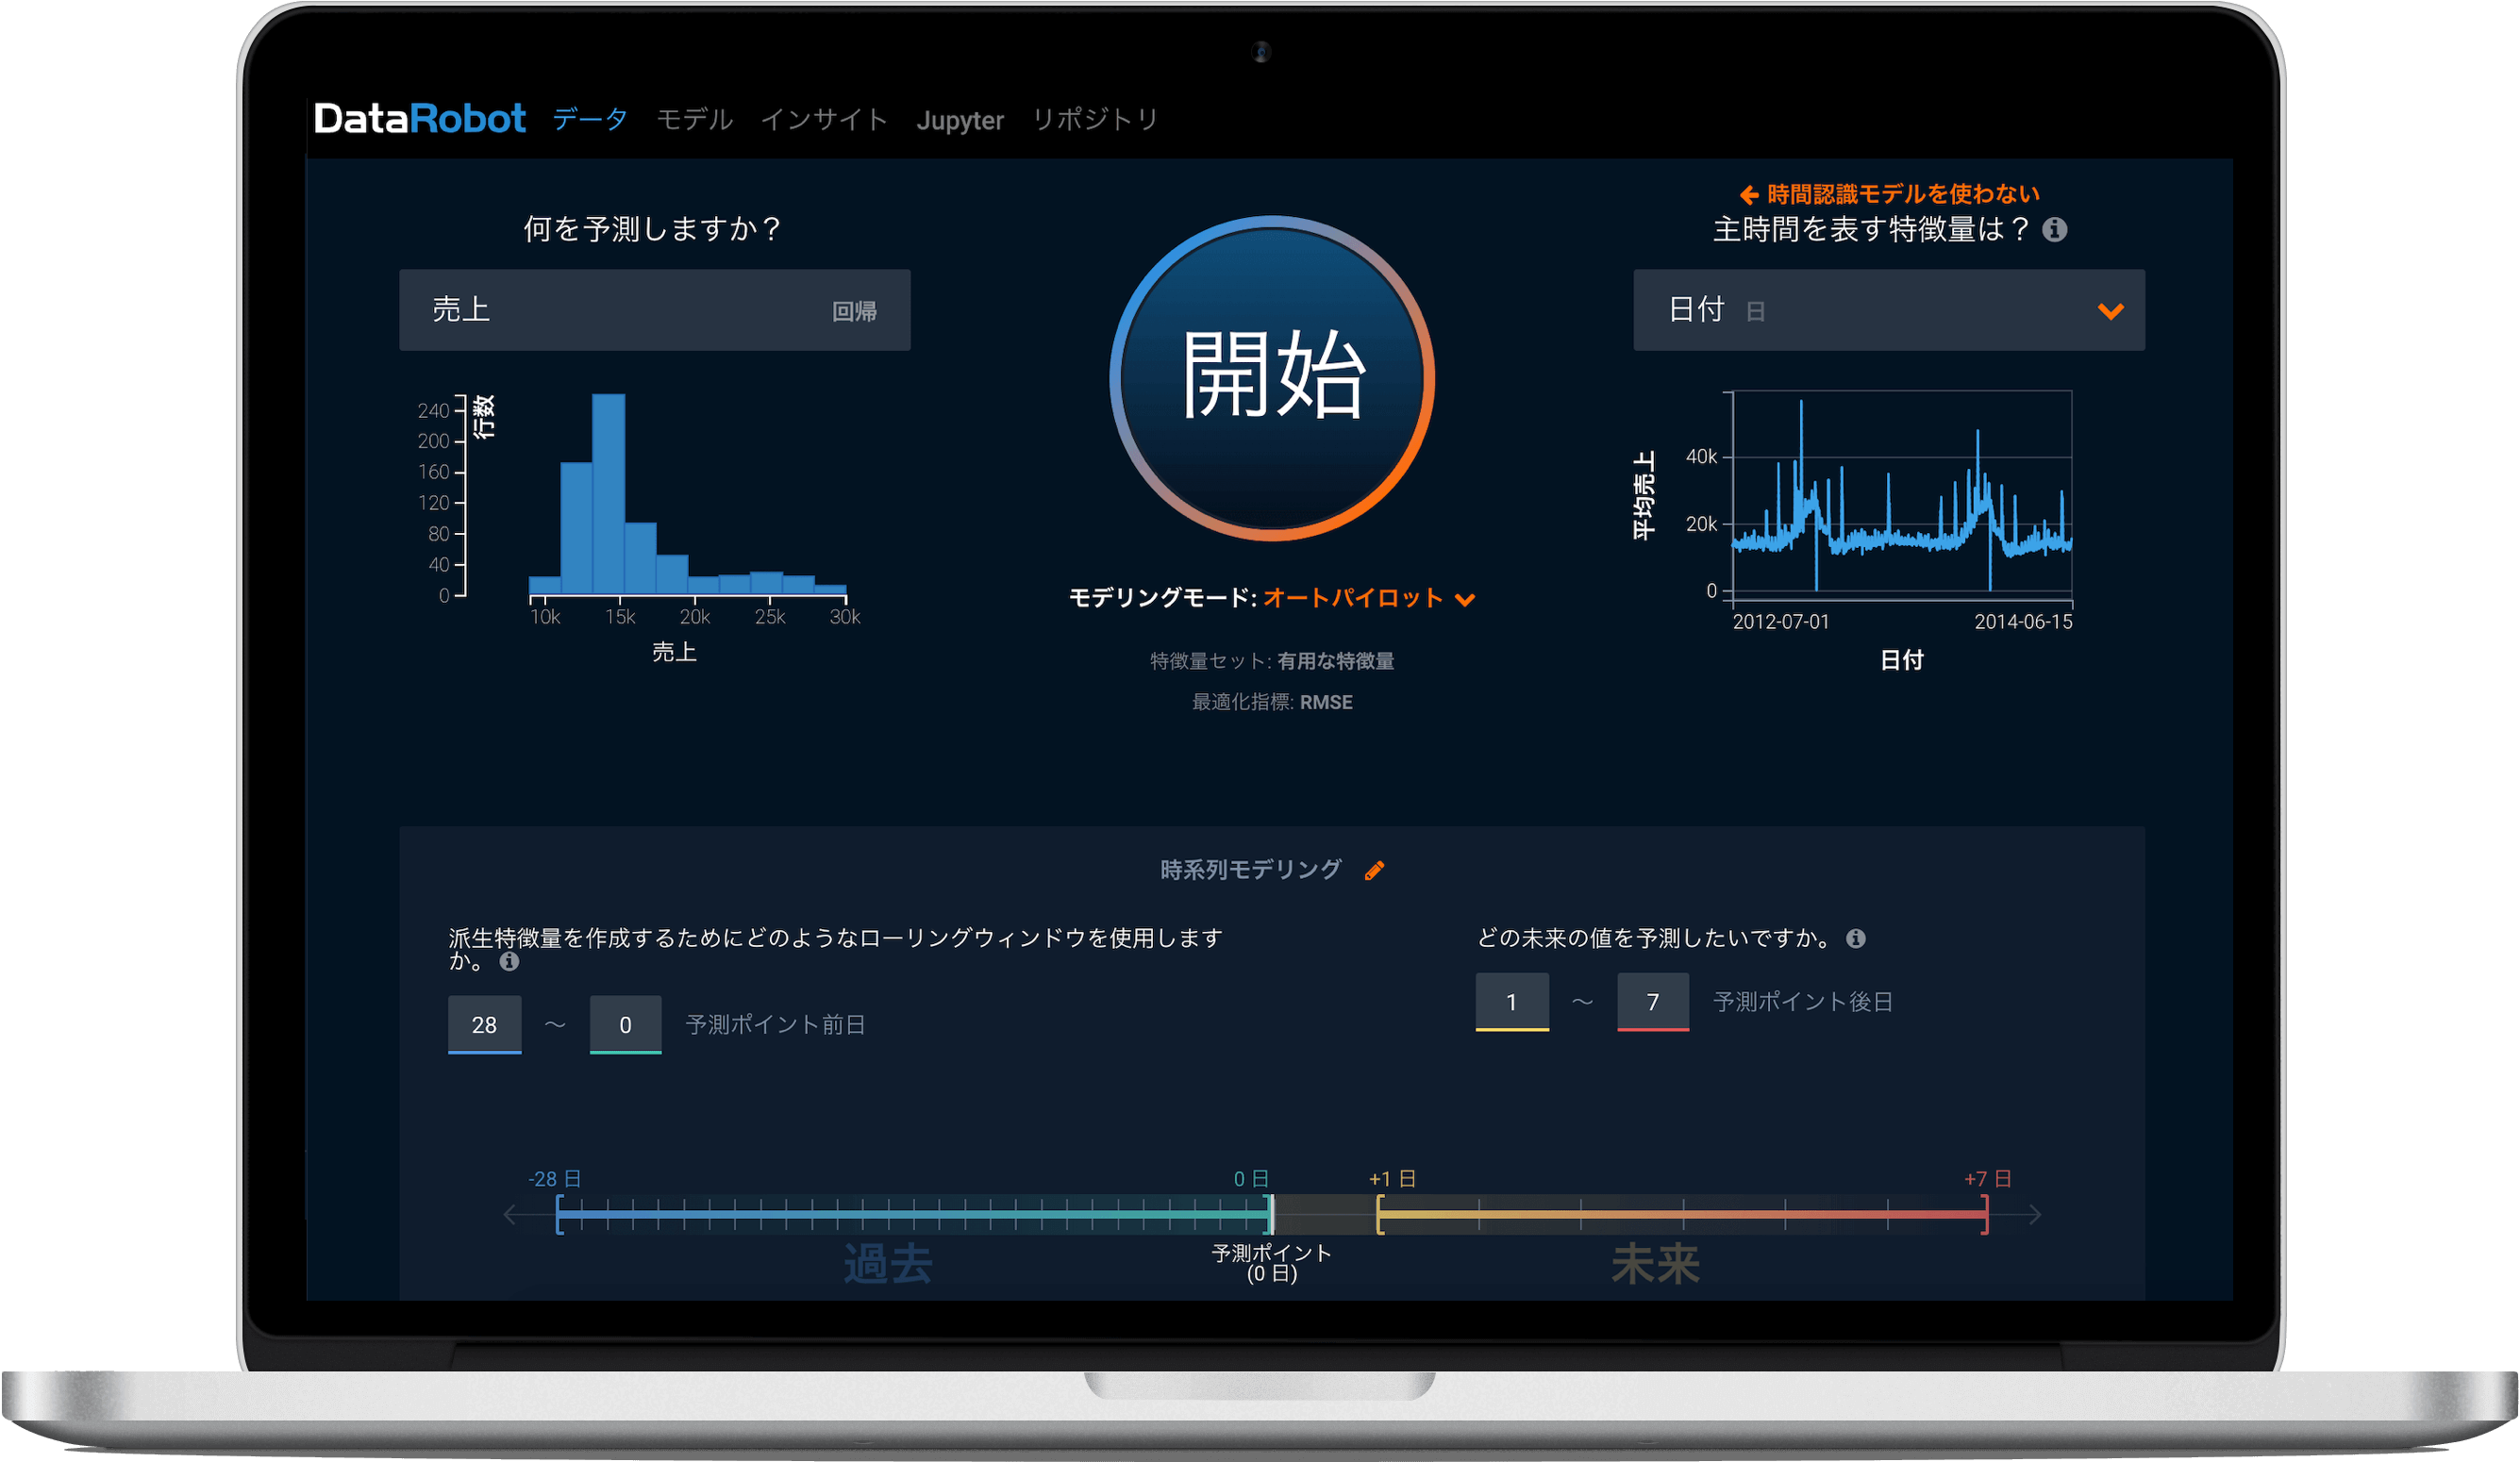Screen dimensions: 2520x1462
Task: Click right arrow at timeline end
Action: click(2034, 1215)
